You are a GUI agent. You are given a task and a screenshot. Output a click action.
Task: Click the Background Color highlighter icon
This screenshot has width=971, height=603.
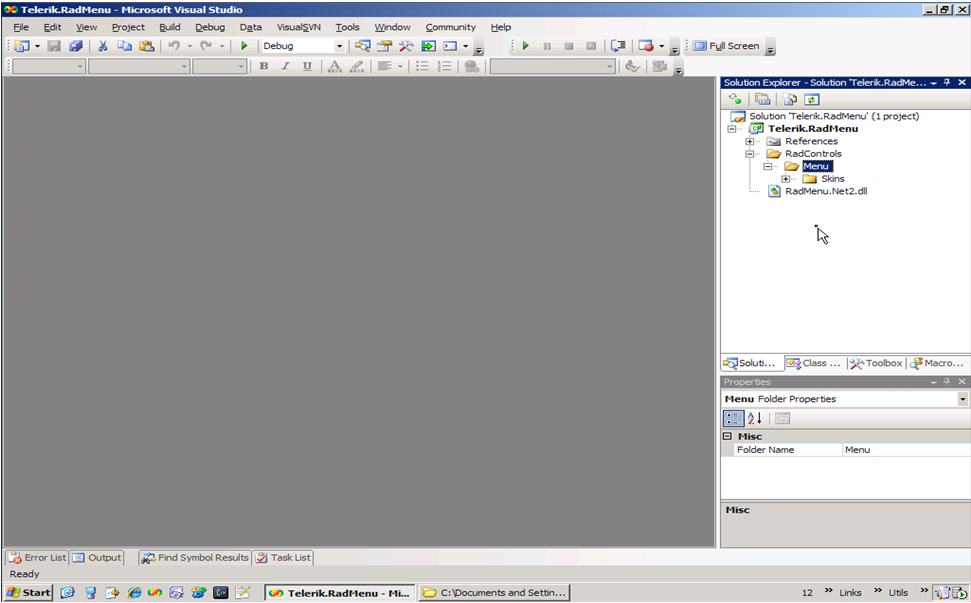(x=357, y=66)
